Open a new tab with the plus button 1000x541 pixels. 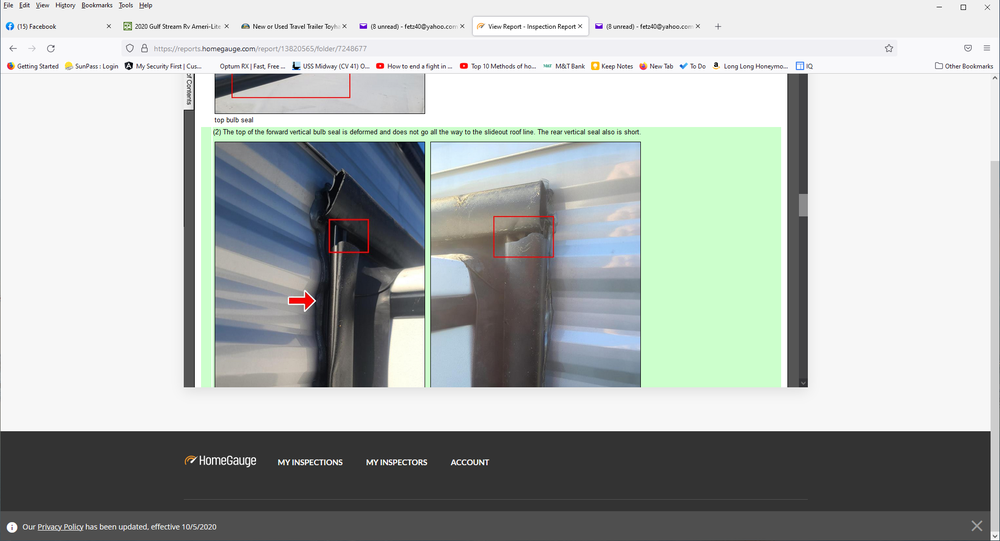pyautogui.click(x=718, y=26)
